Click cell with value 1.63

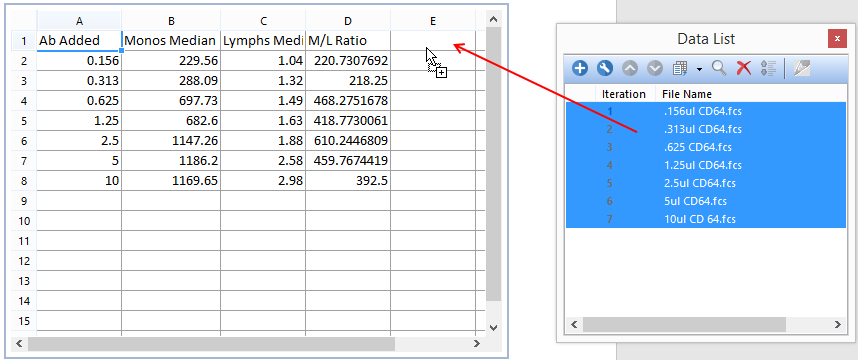pyautogui.click(x=263, y=121)
